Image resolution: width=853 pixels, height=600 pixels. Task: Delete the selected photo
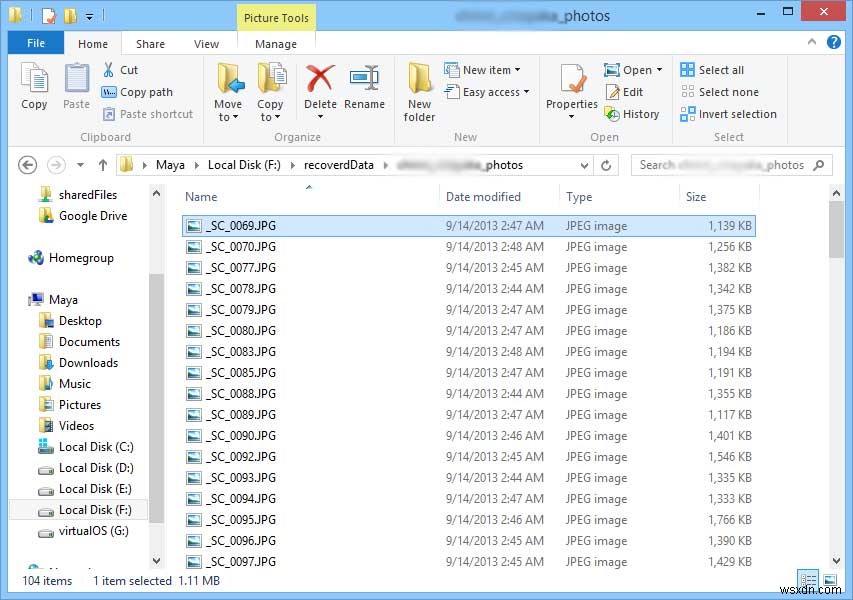(x=319, y=88)
